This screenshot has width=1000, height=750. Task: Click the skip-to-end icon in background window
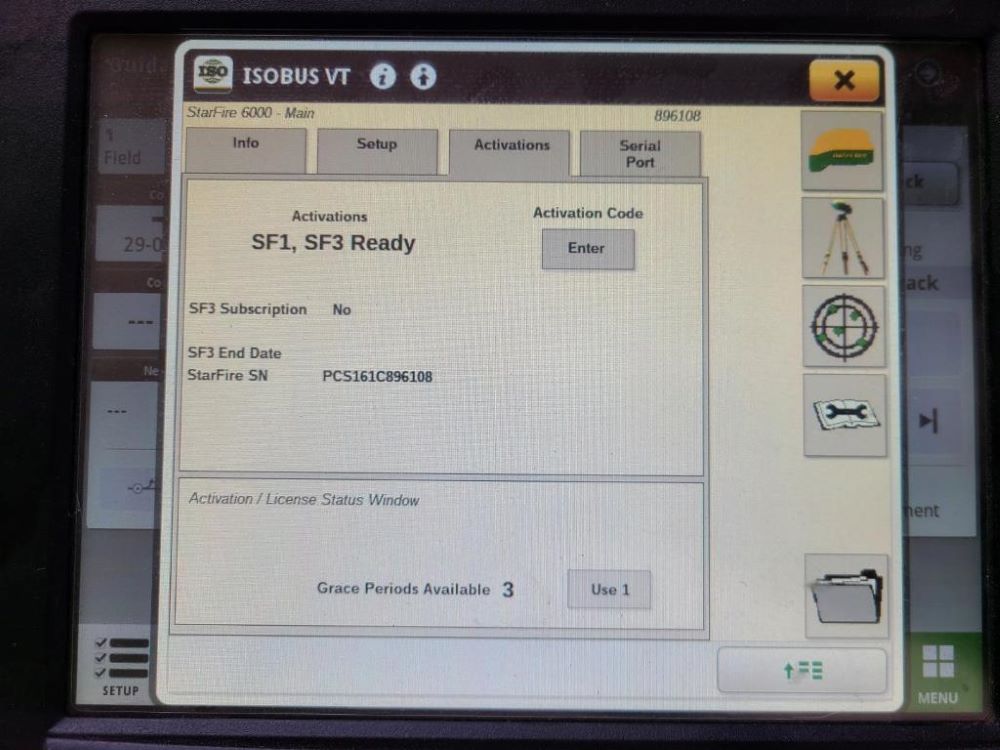click(x=928, y=421)
